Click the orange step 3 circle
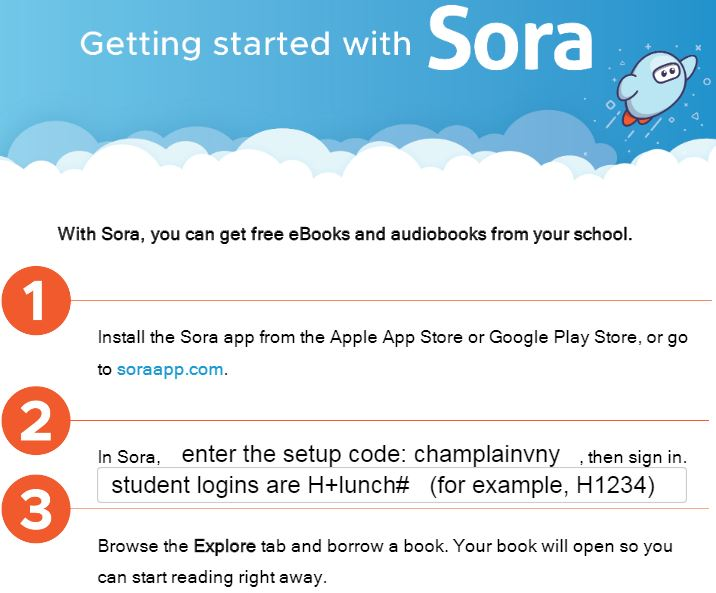Image resolution: width=716 pixels, height=593 pixels. pos(36,509)
